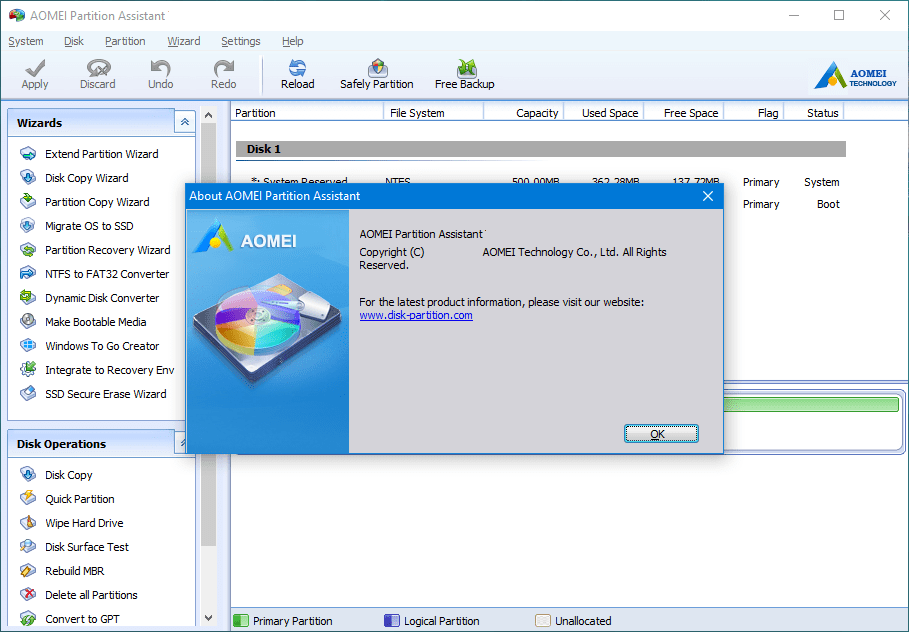
Task: Click the Disk Copy Wizard icon
Action: [28, 177]
